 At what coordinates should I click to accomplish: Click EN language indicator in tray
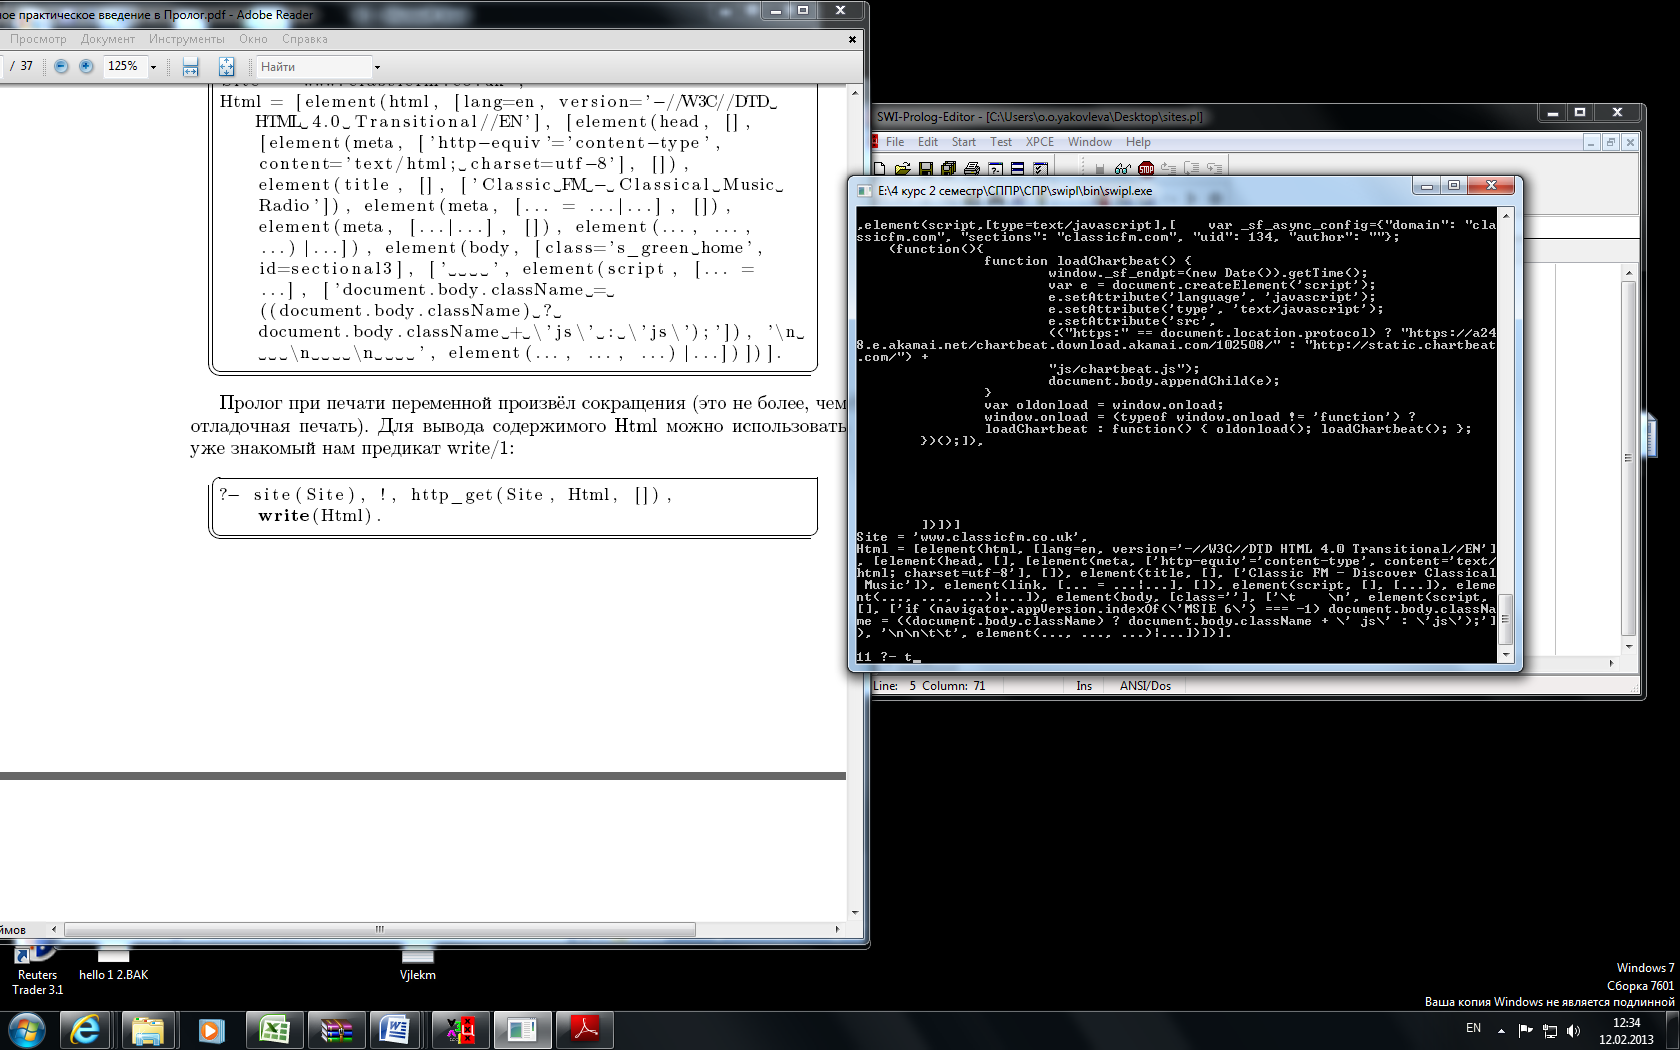click(x=1473, y=1028)
